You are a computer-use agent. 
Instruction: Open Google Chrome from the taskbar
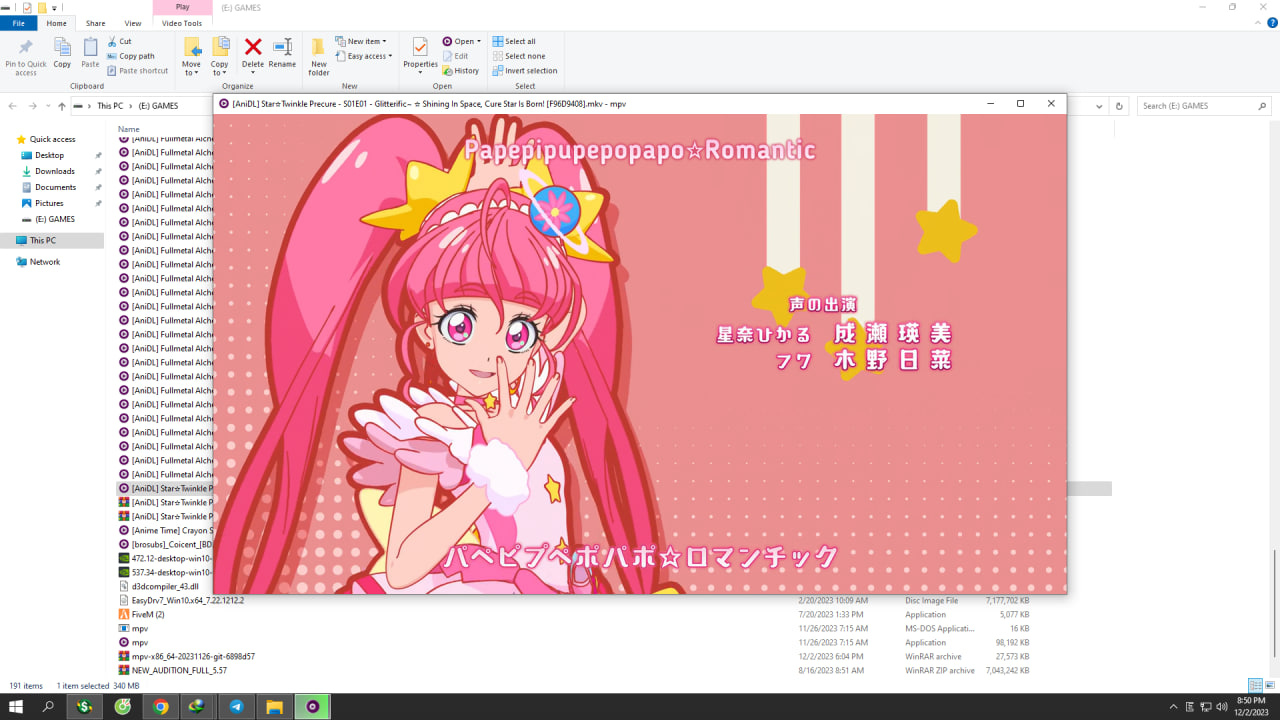coord(160,707)
